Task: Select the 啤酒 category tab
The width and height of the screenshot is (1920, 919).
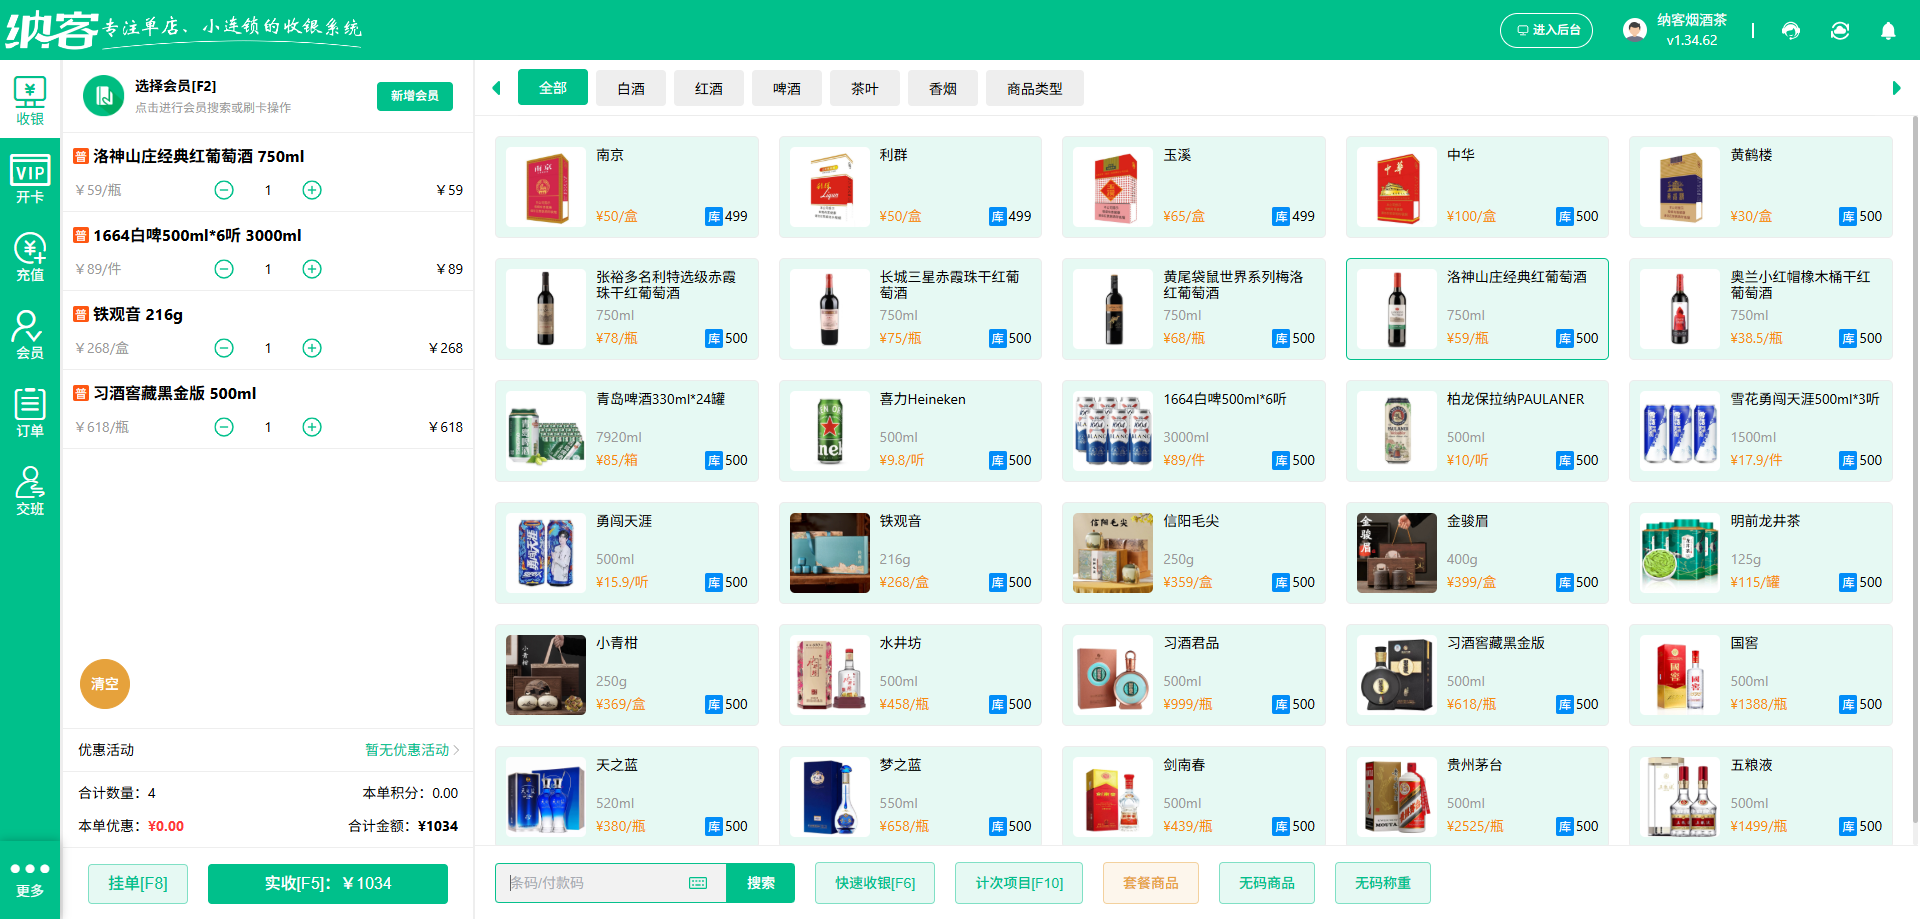Action: click(x=787, y=88)
